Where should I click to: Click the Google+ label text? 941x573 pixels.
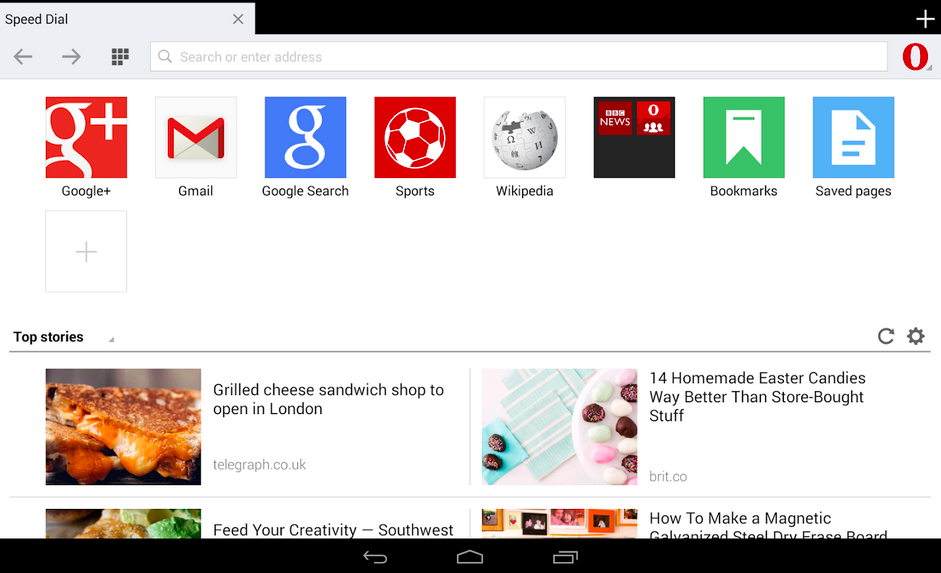[86, 191]
